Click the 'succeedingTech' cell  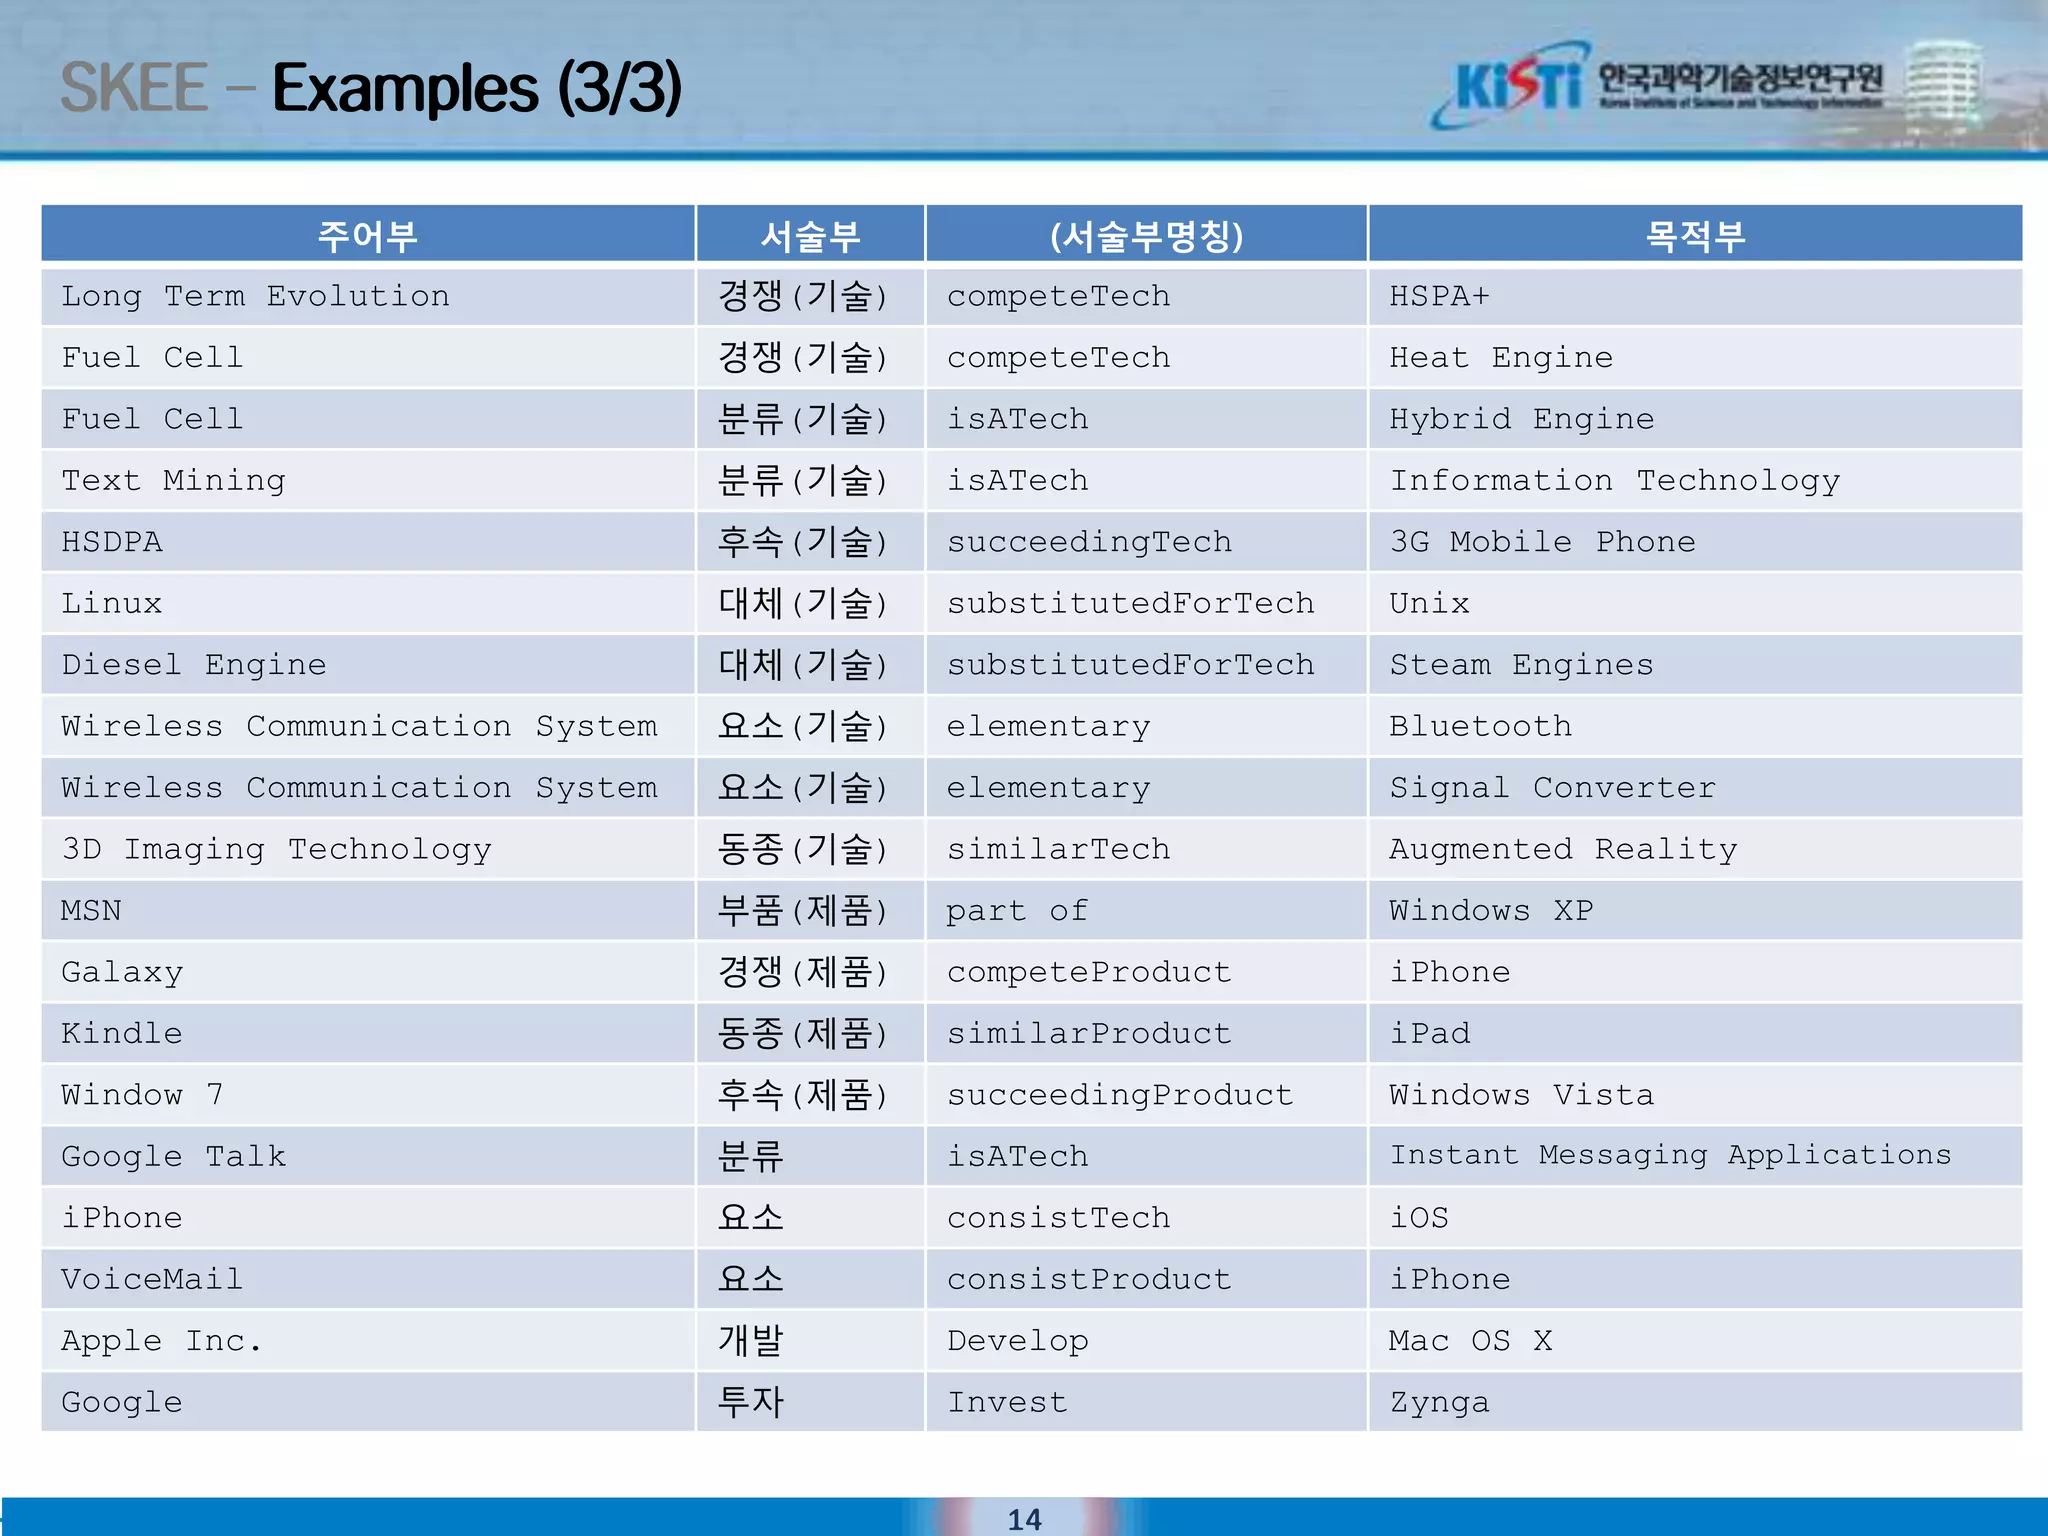pos(1146,542)
